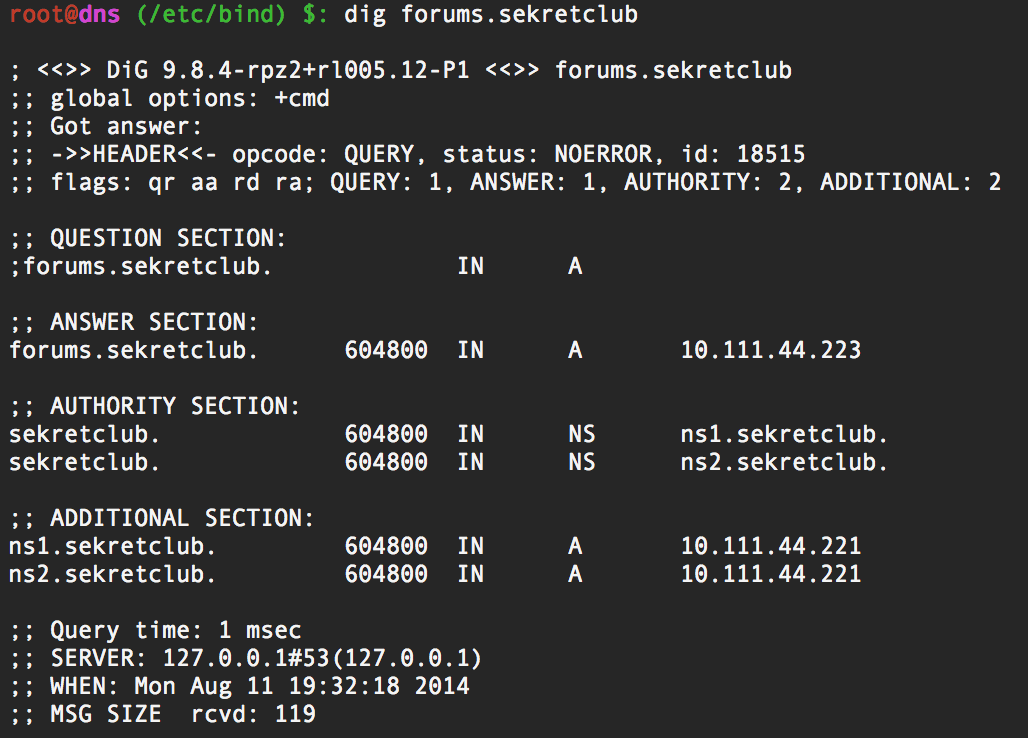The width and height of the screenshot is (1028, 738).
Task: Click the typed dig forums.sekretclub command
Action: click(491, 14)
